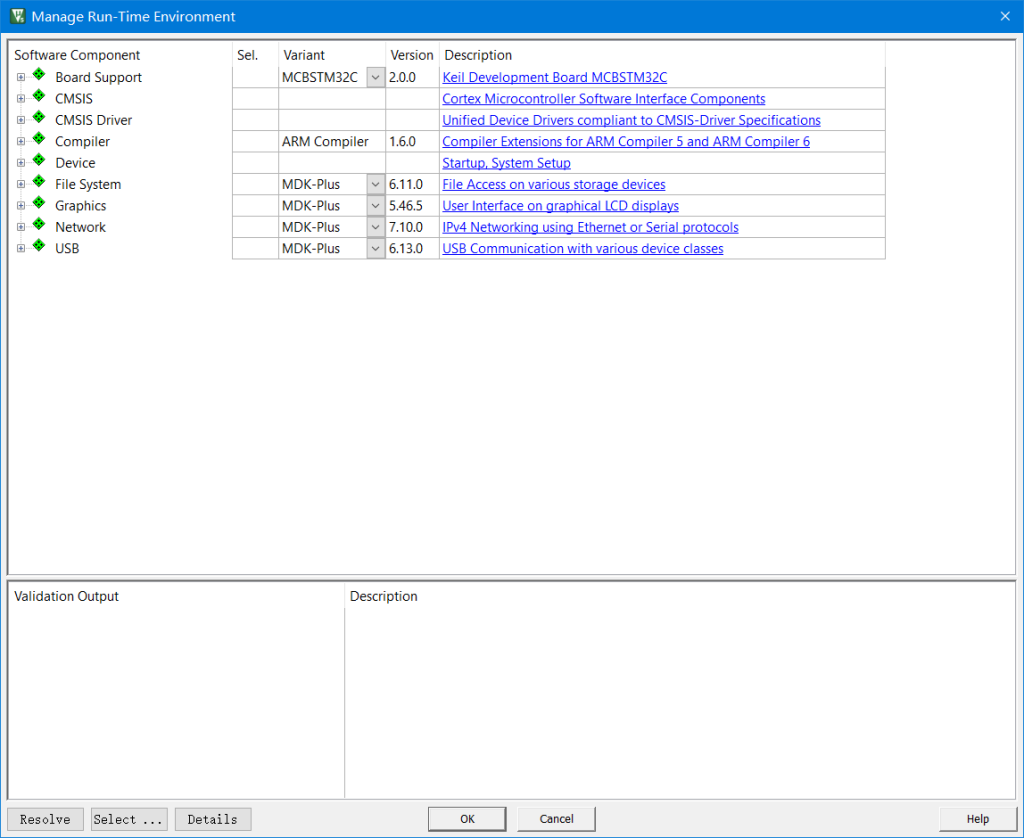Select the Board Support tree label
Viewport: 1024px width, 838px height.
click(x=98, y=77)
